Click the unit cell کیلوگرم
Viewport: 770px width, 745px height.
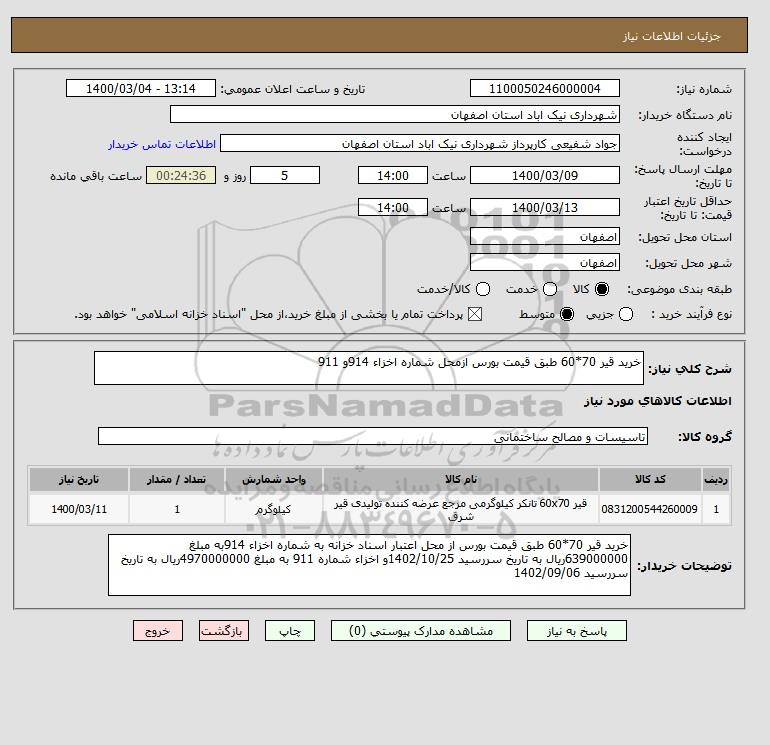[274, 509]
